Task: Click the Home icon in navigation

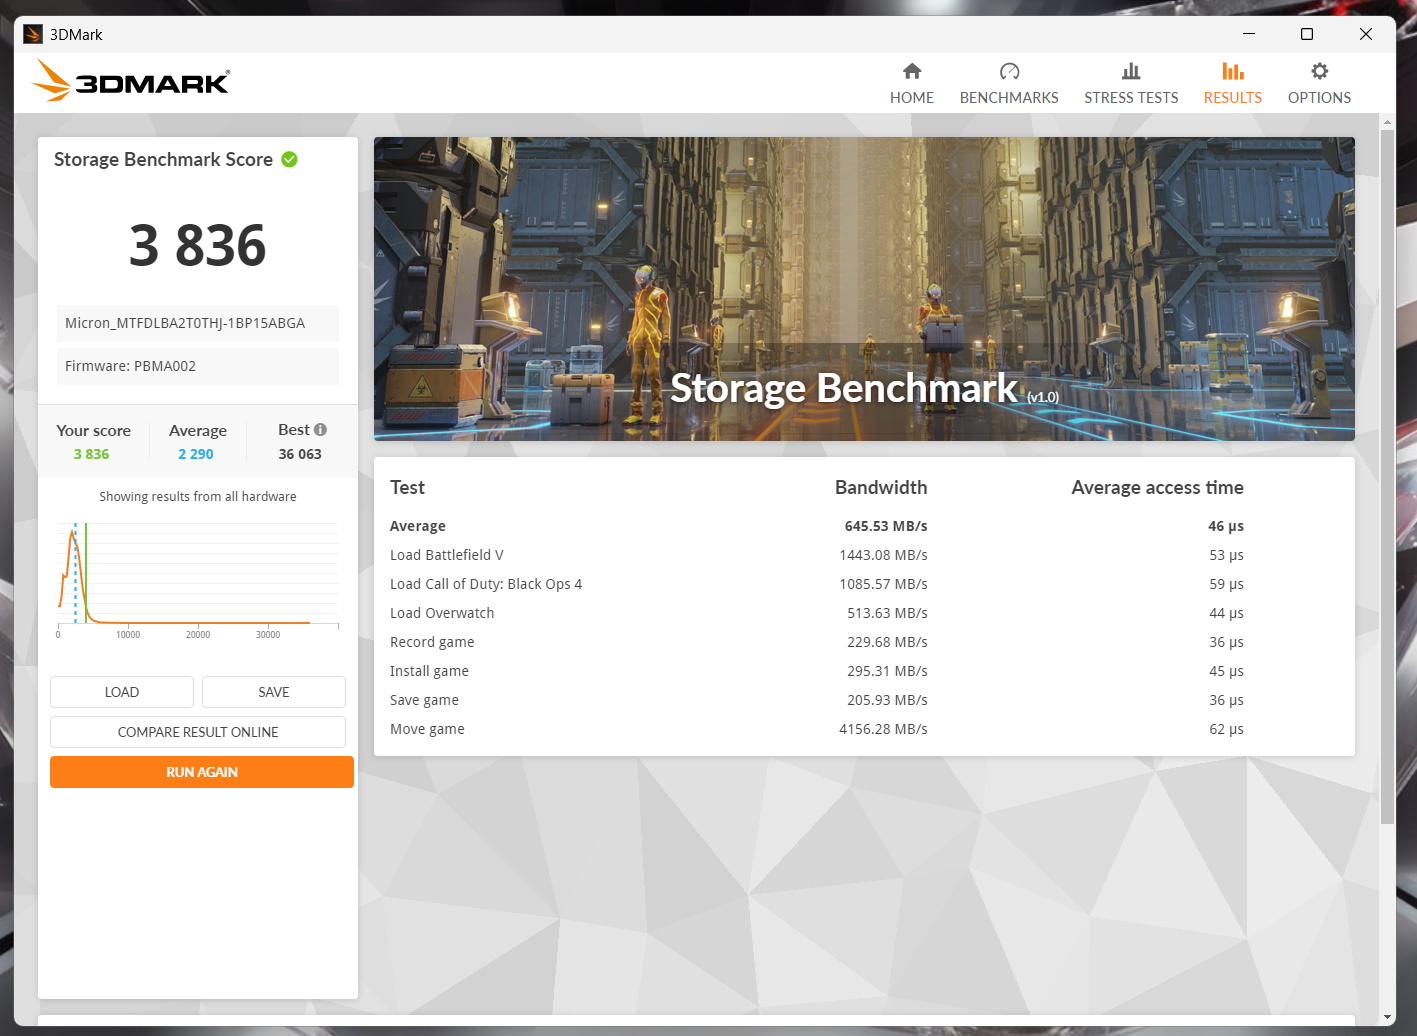Action: [911, 71]
